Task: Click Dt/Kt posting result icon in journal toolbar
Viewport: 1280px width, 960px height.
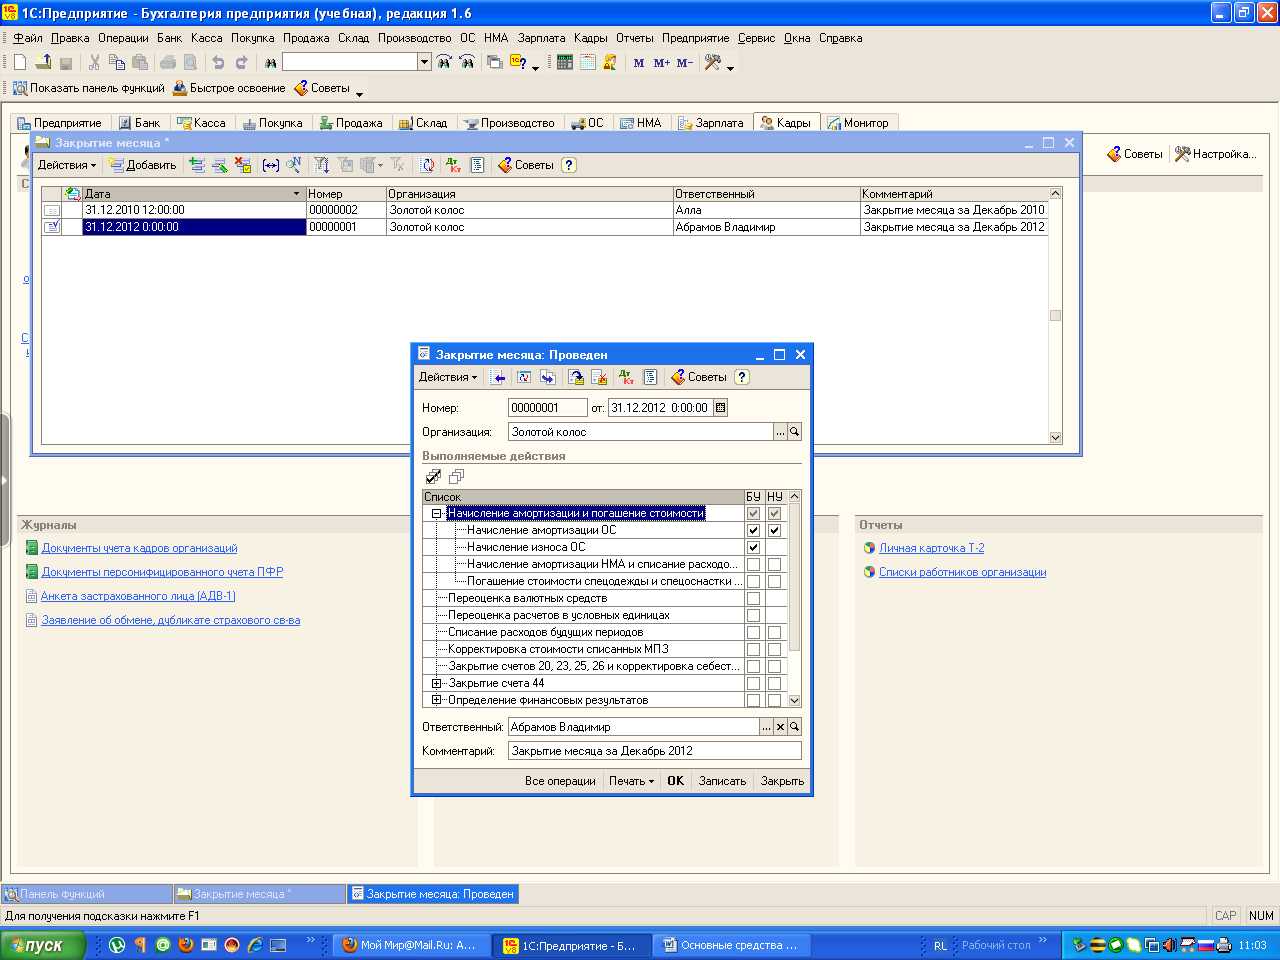Action: [454, 165]
